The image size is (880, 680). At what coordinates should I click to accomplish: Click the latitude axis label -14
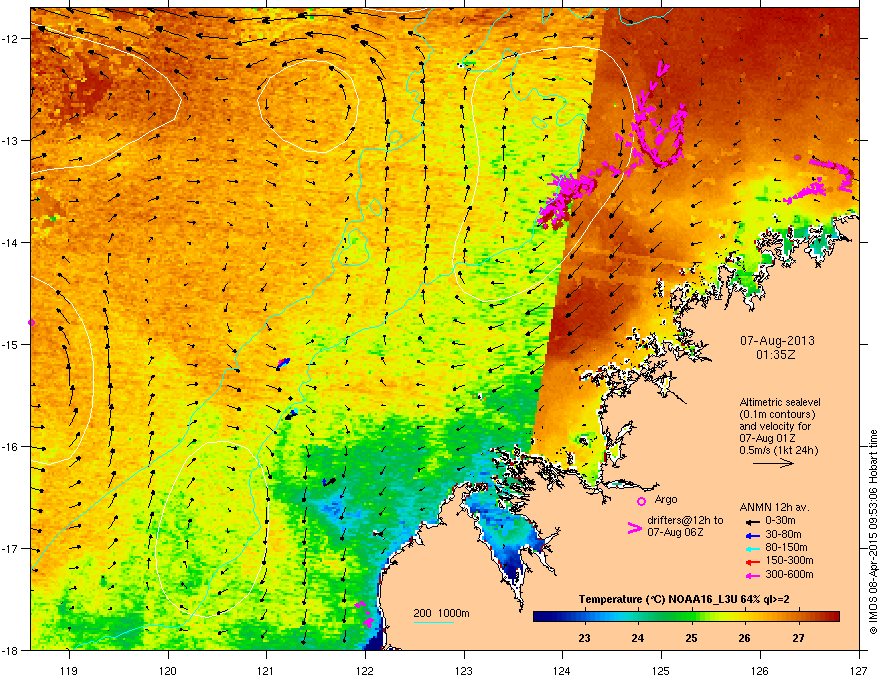click(x=10, y=242)
